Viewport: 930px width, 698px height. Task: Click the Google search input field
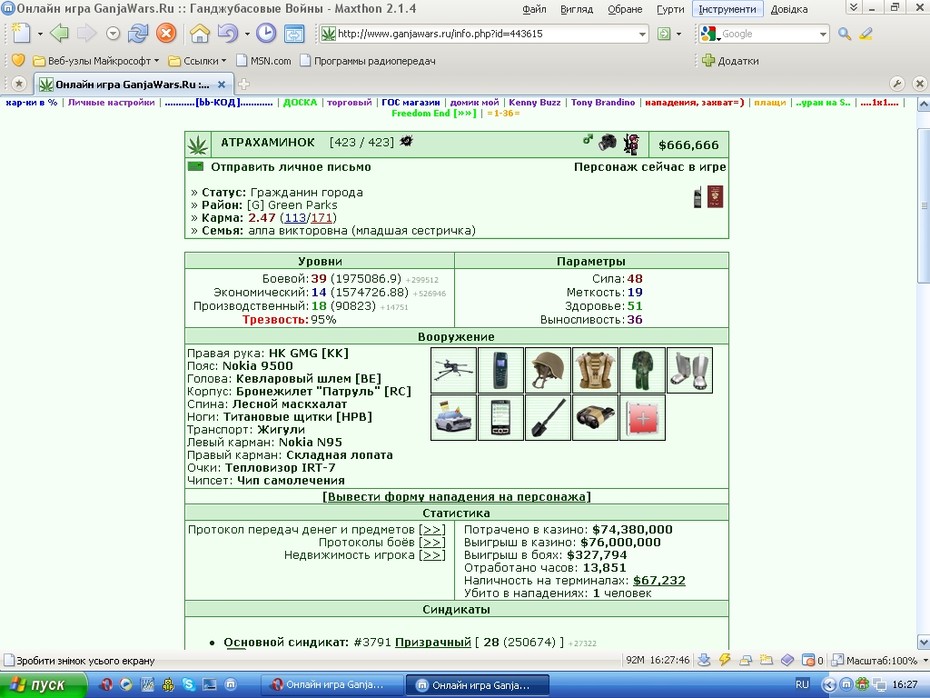pos(769,34)
